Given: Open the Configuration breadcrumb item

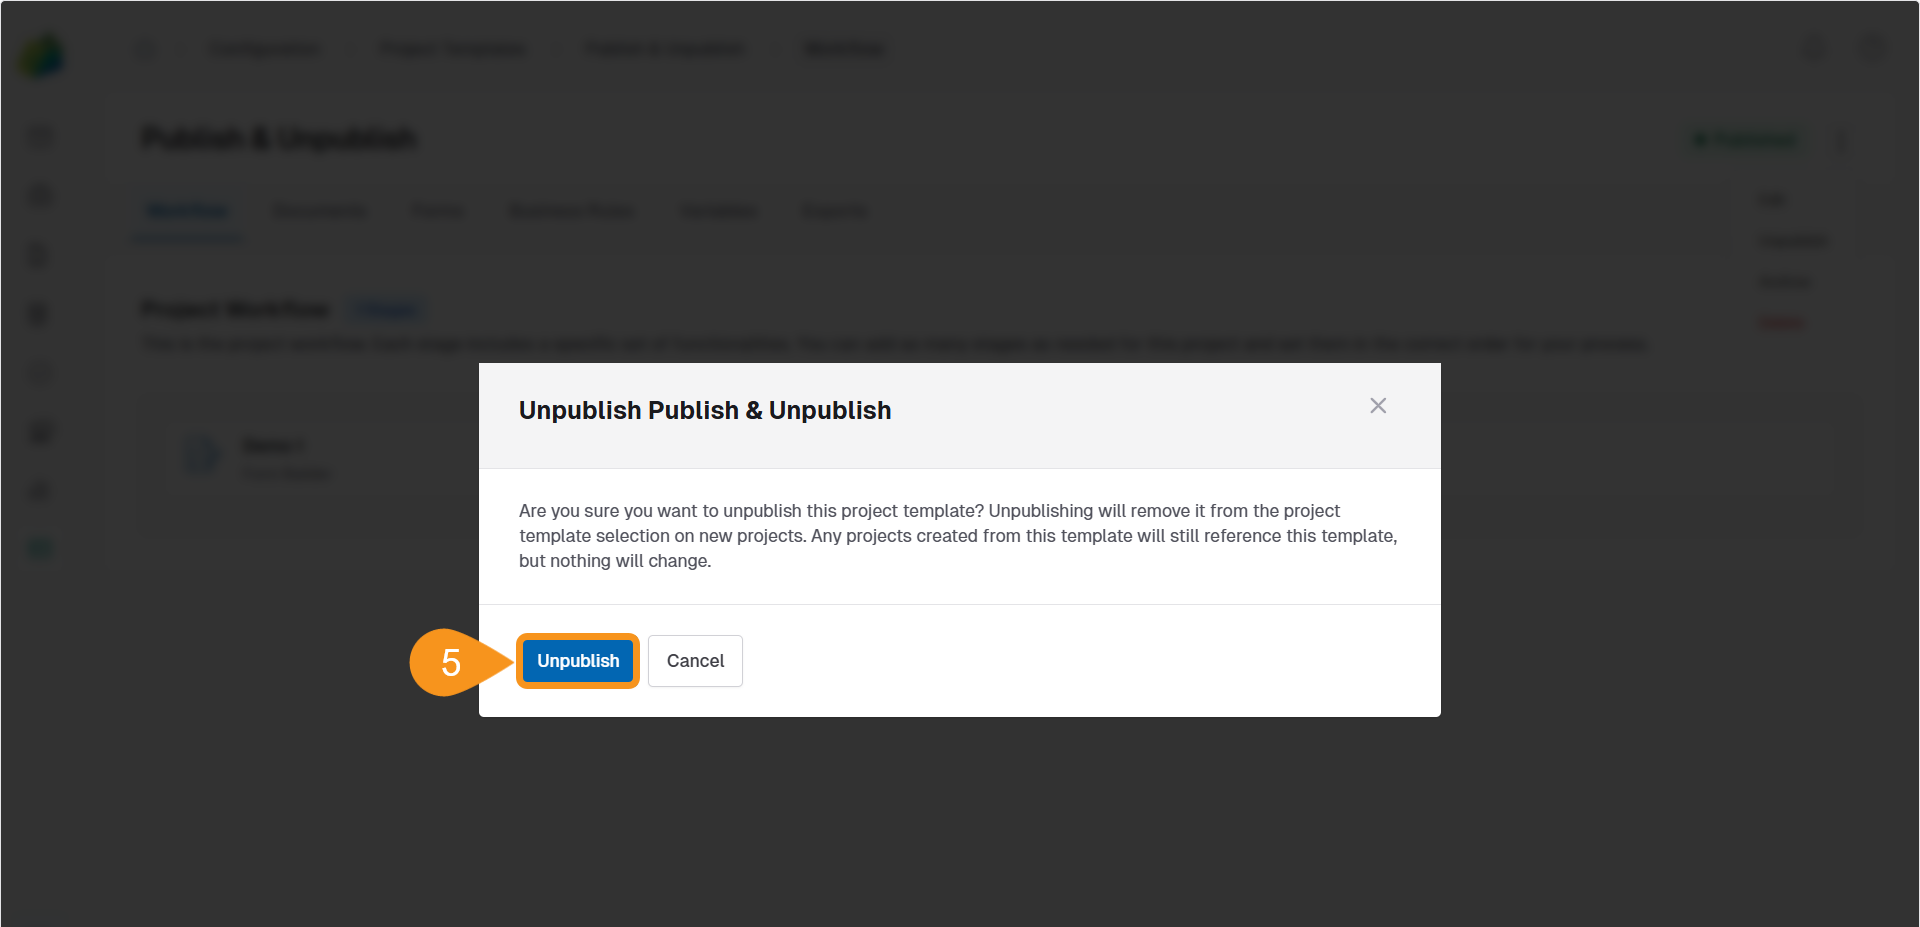Looking at the screenshot, I should (264, 48).
